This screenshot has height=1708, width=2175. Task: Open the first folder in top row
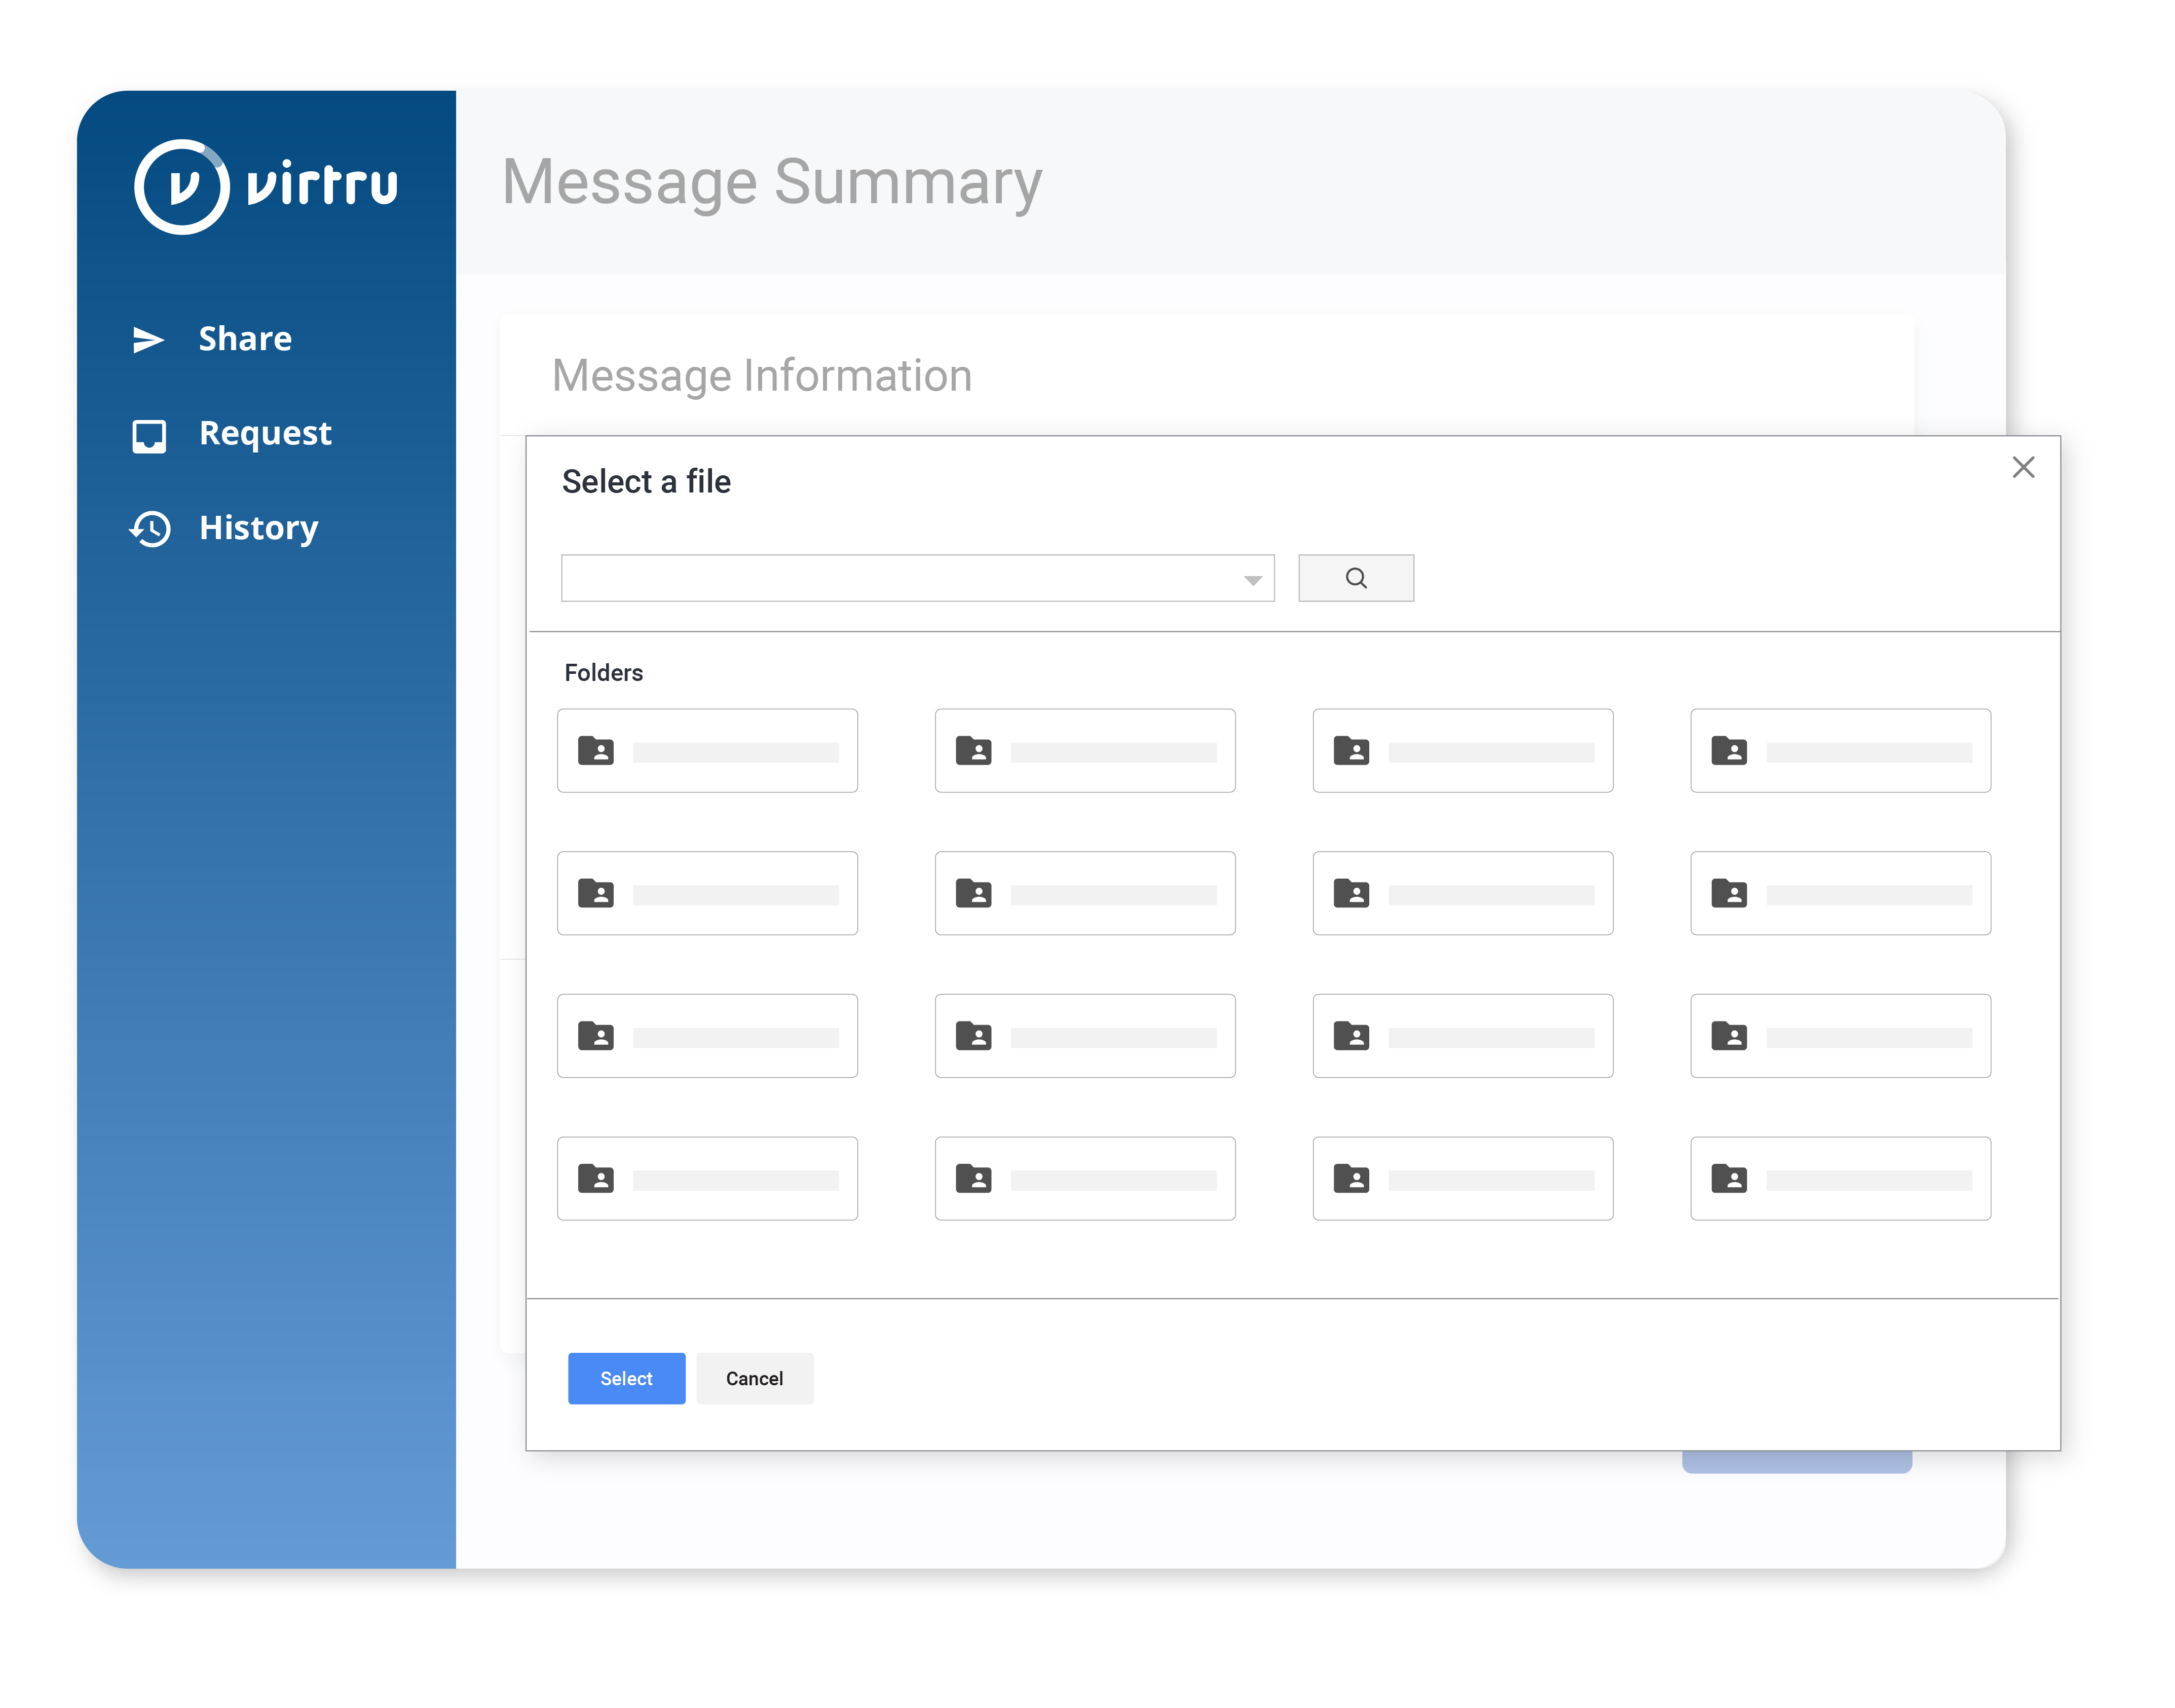coord(707,751)
